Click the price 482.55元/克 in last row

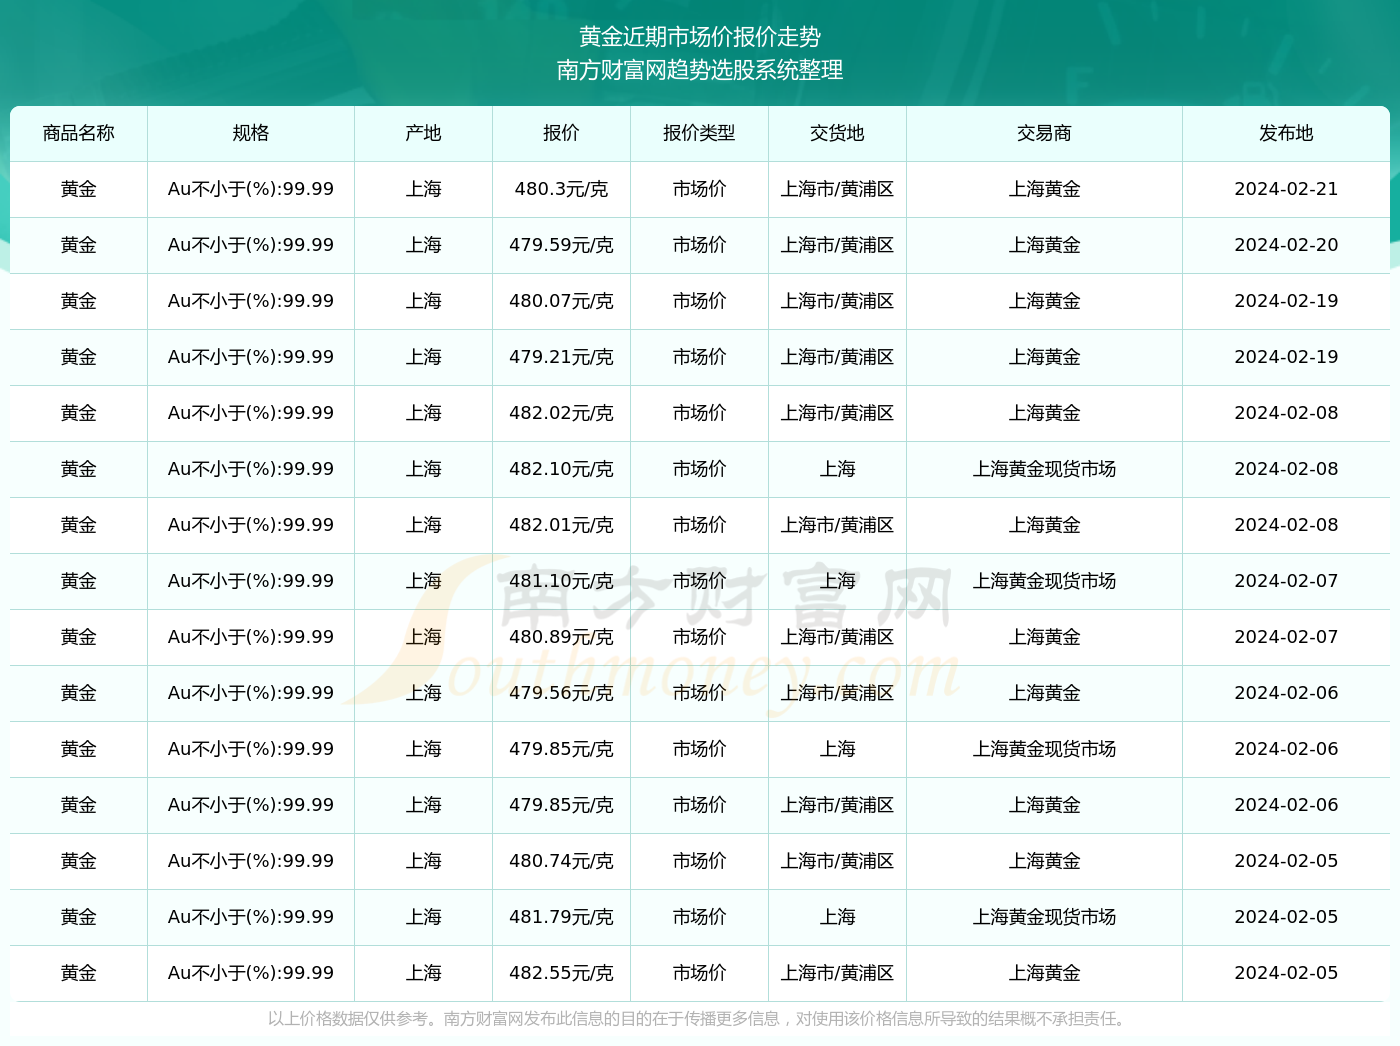point(561,973)
